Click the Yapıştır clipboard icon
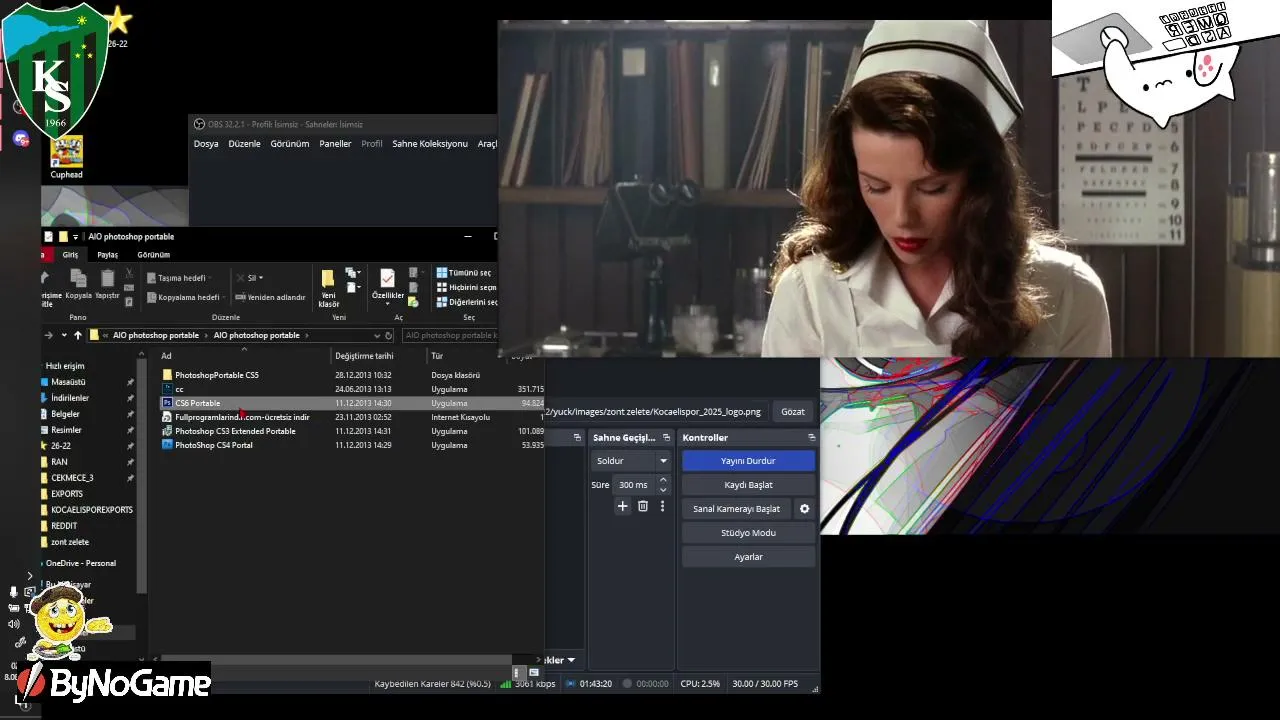Viewport: 1280px width, 720px height. coord(107,279)
